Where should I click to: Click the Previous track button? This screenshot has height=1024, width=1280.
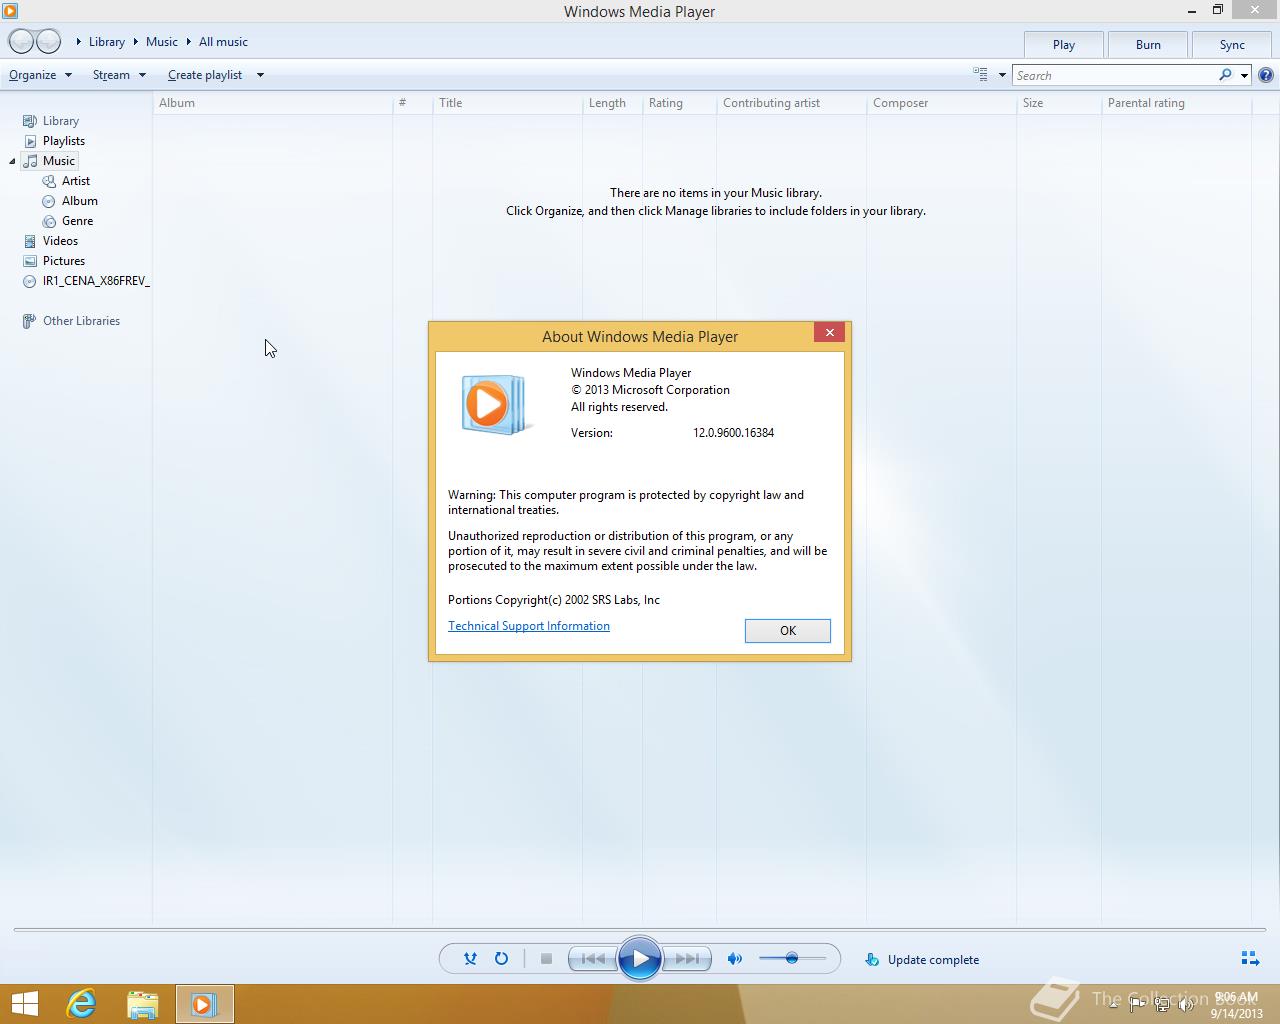592,959
